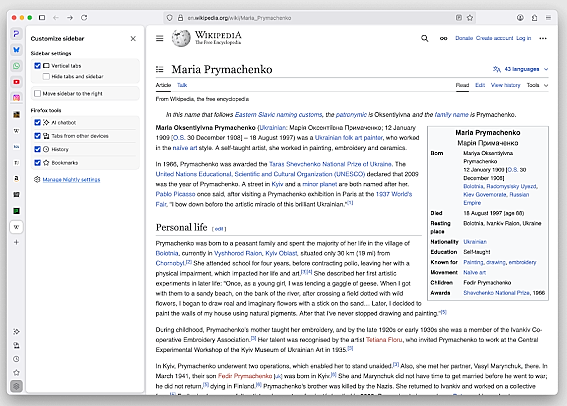567x406 pixels.
Task: Click the Create account link
Action: coord(494,38)
